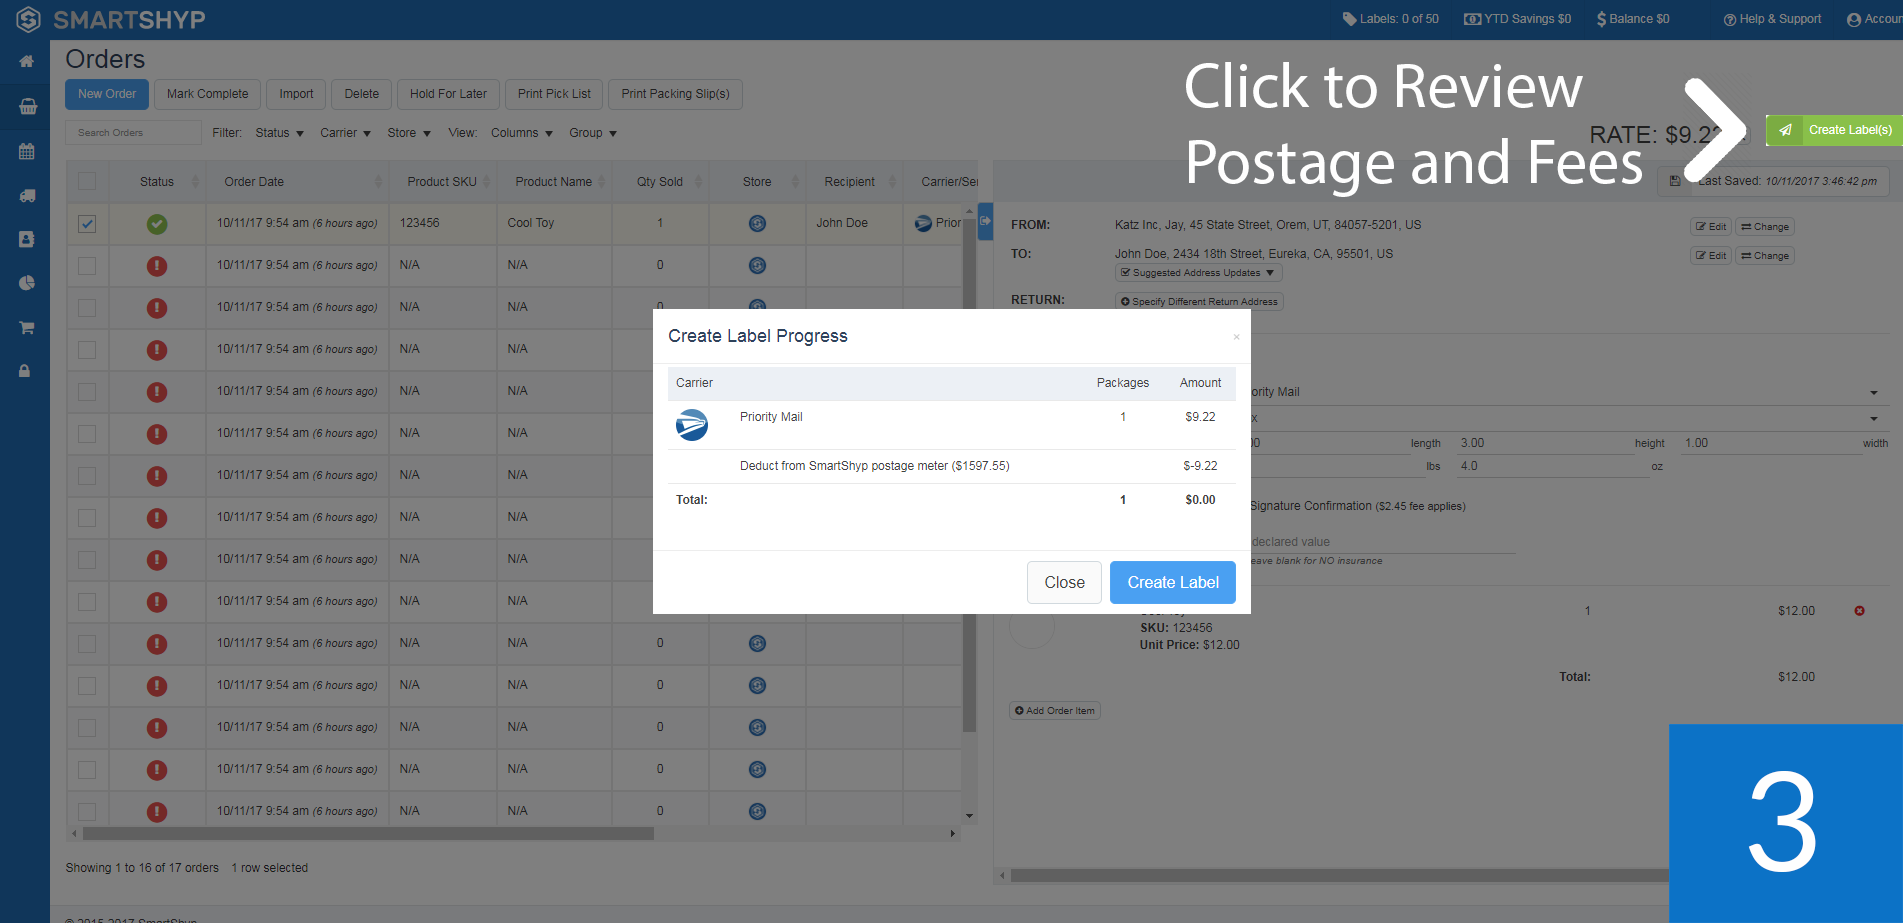Image resolution: width=1903 pixels, height=923 pixels.
Task: Sort by the Store column arrows
Action: (795, 182)
